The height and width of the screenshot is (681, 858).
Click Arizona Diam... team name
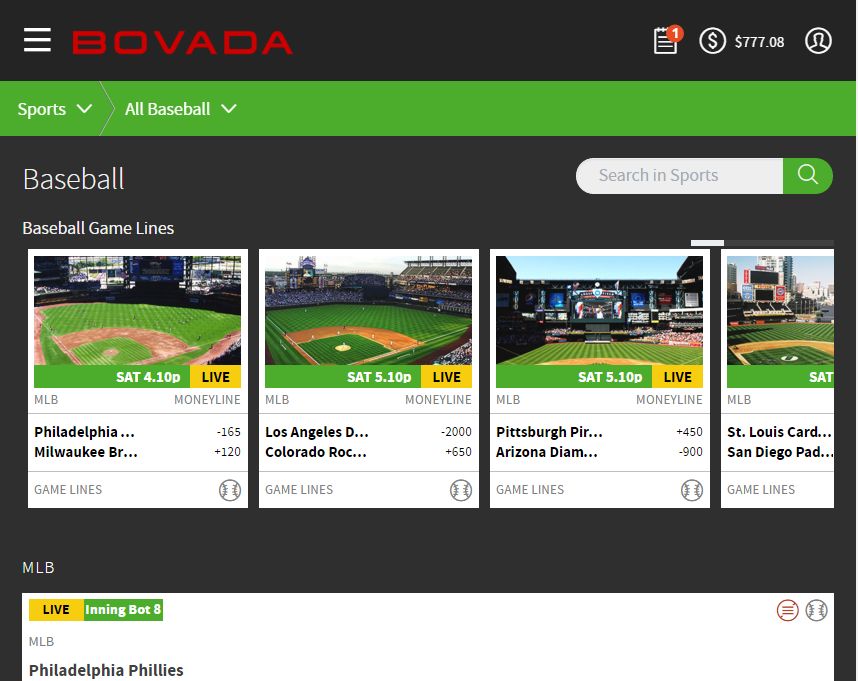click(547, 452)
